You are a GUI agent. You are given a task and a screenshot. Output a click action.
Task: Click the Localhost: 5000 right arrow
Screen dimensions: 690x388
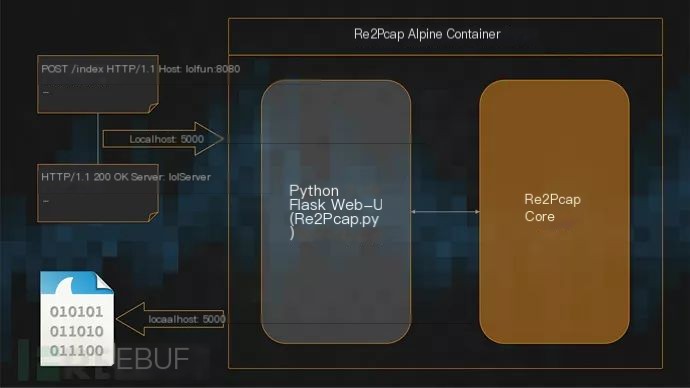[x=163, y=139]
